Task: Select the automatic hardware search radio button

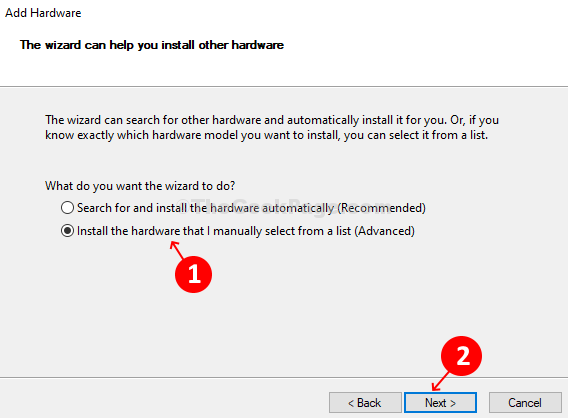Action: pyautogui.click(x=67, y=208)
